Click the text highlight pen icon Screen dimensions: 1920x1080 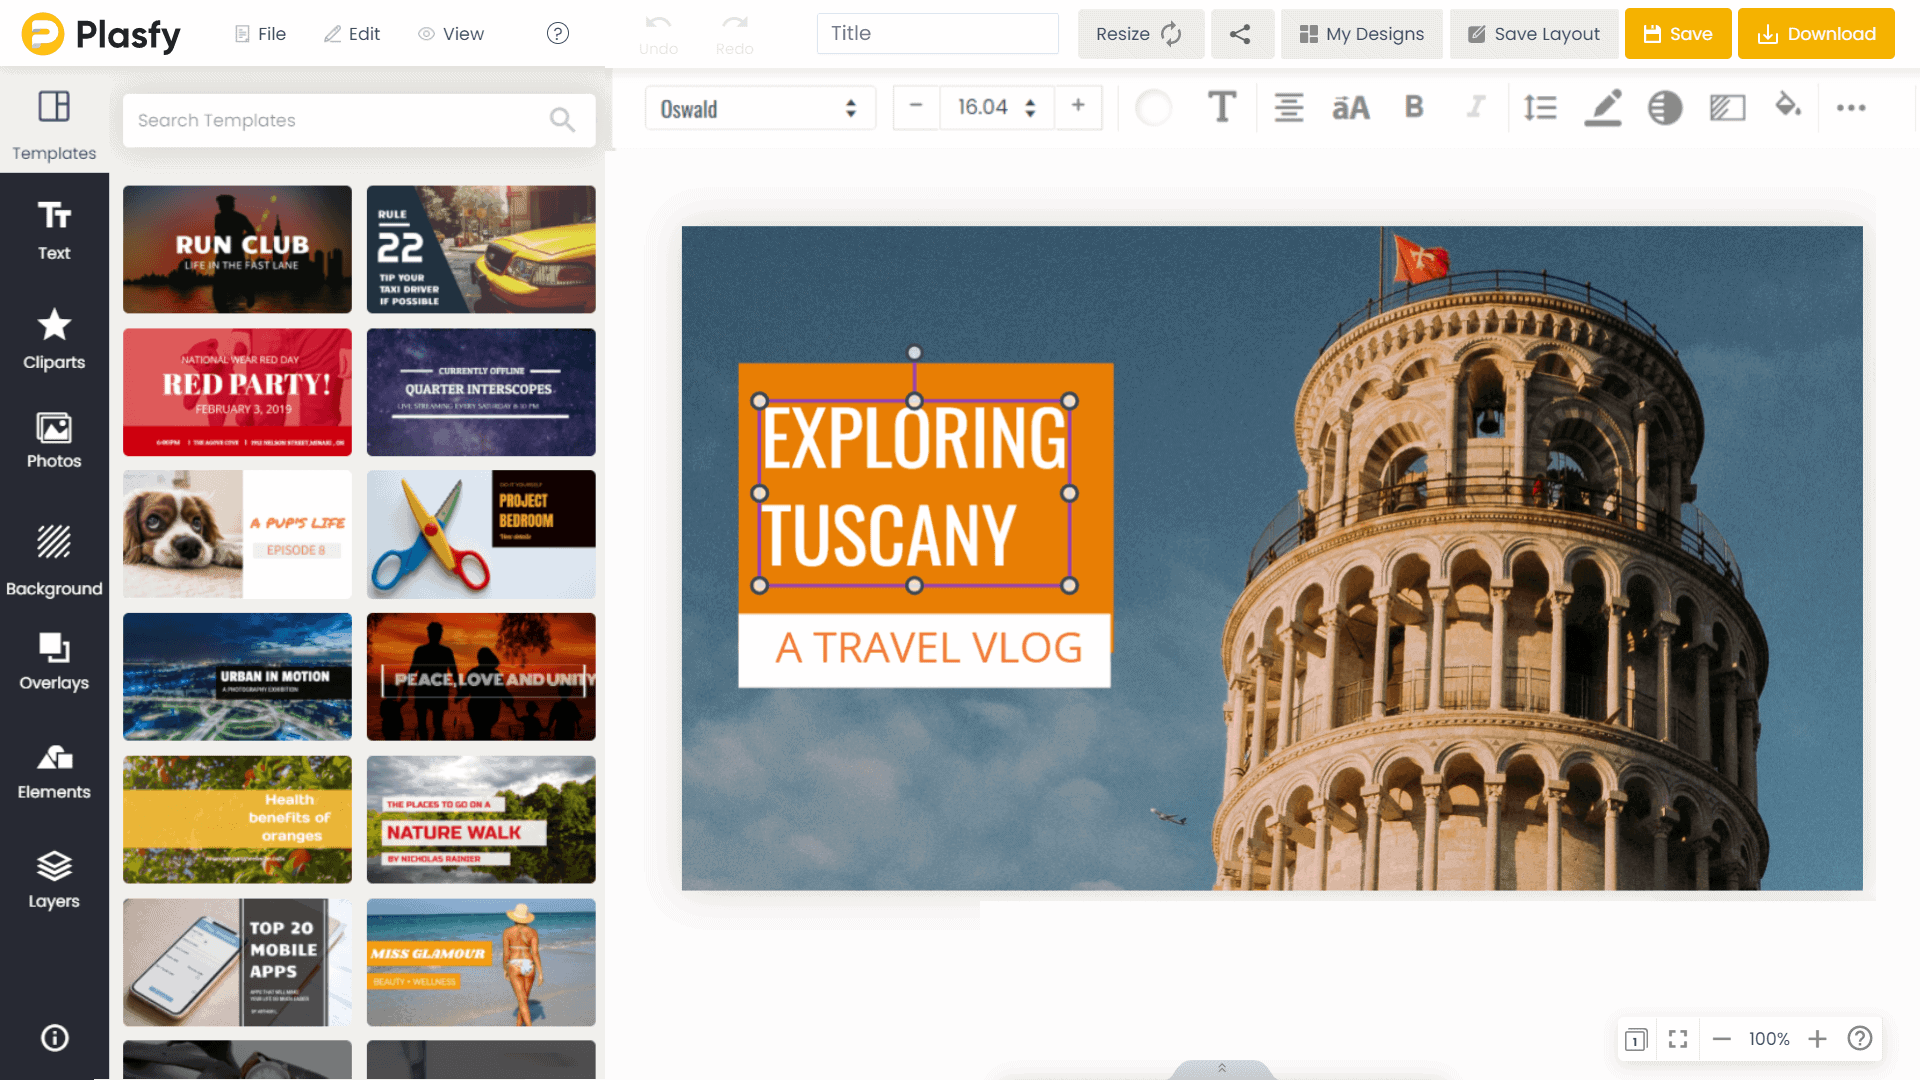[x=1602, y=107]
